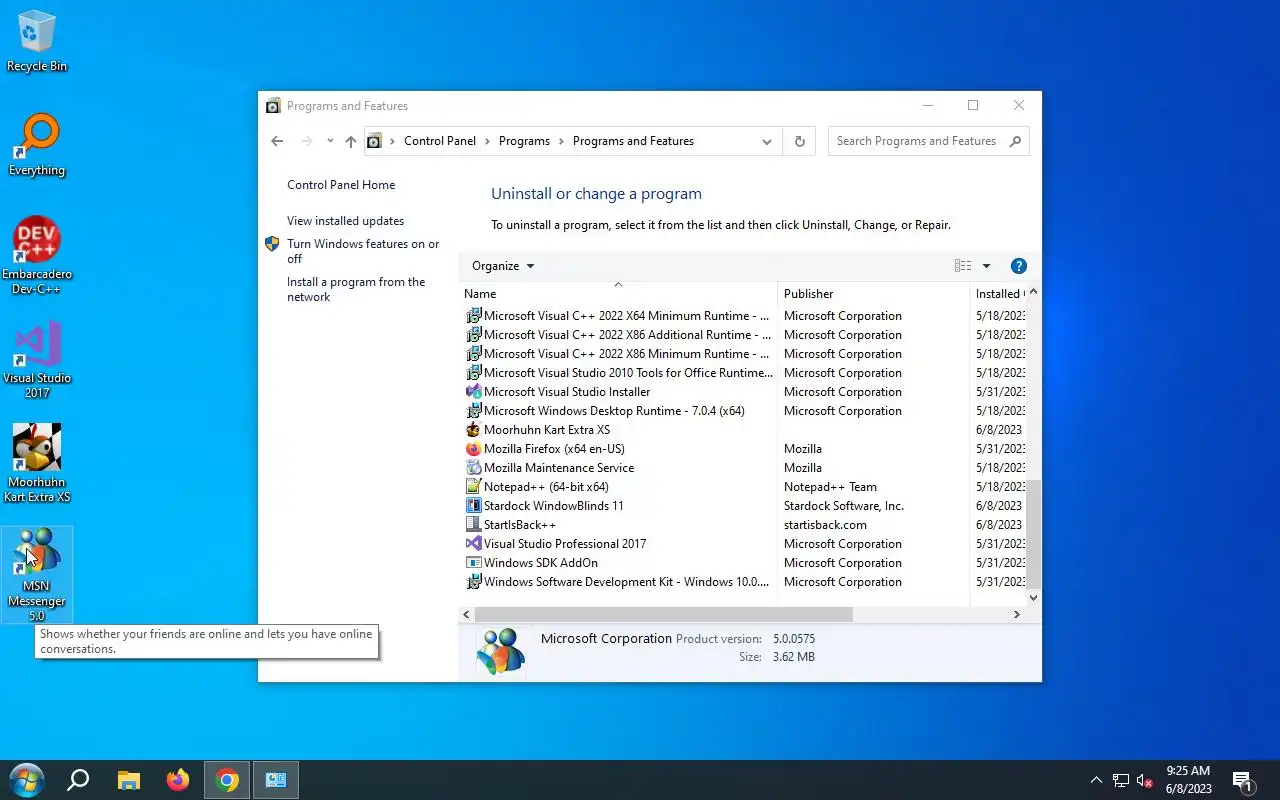Sort by the Publisher column header
This screenshot has height=800, width=1280.
pyautogui.click(x=873, y=294)
